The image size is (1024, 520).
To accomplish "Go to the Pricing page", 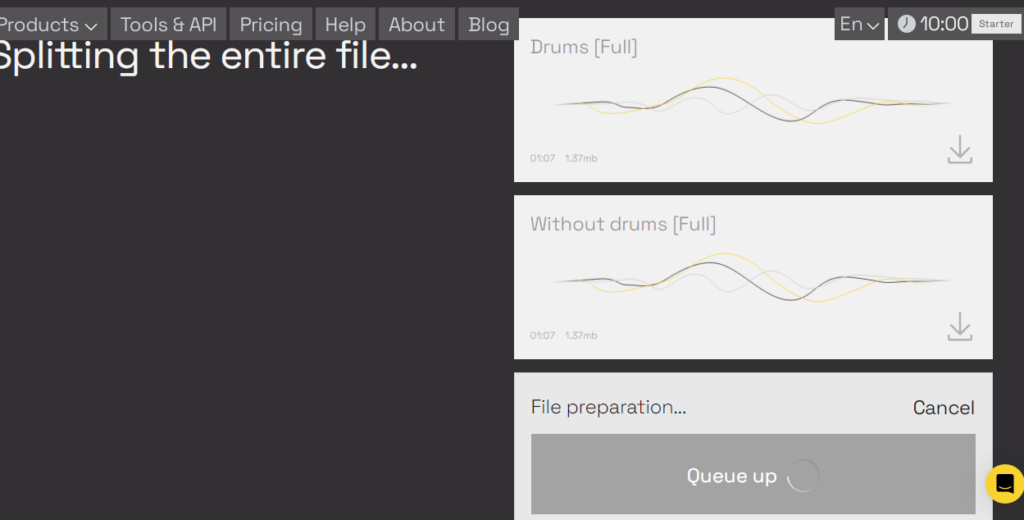I will pos(271,24).
